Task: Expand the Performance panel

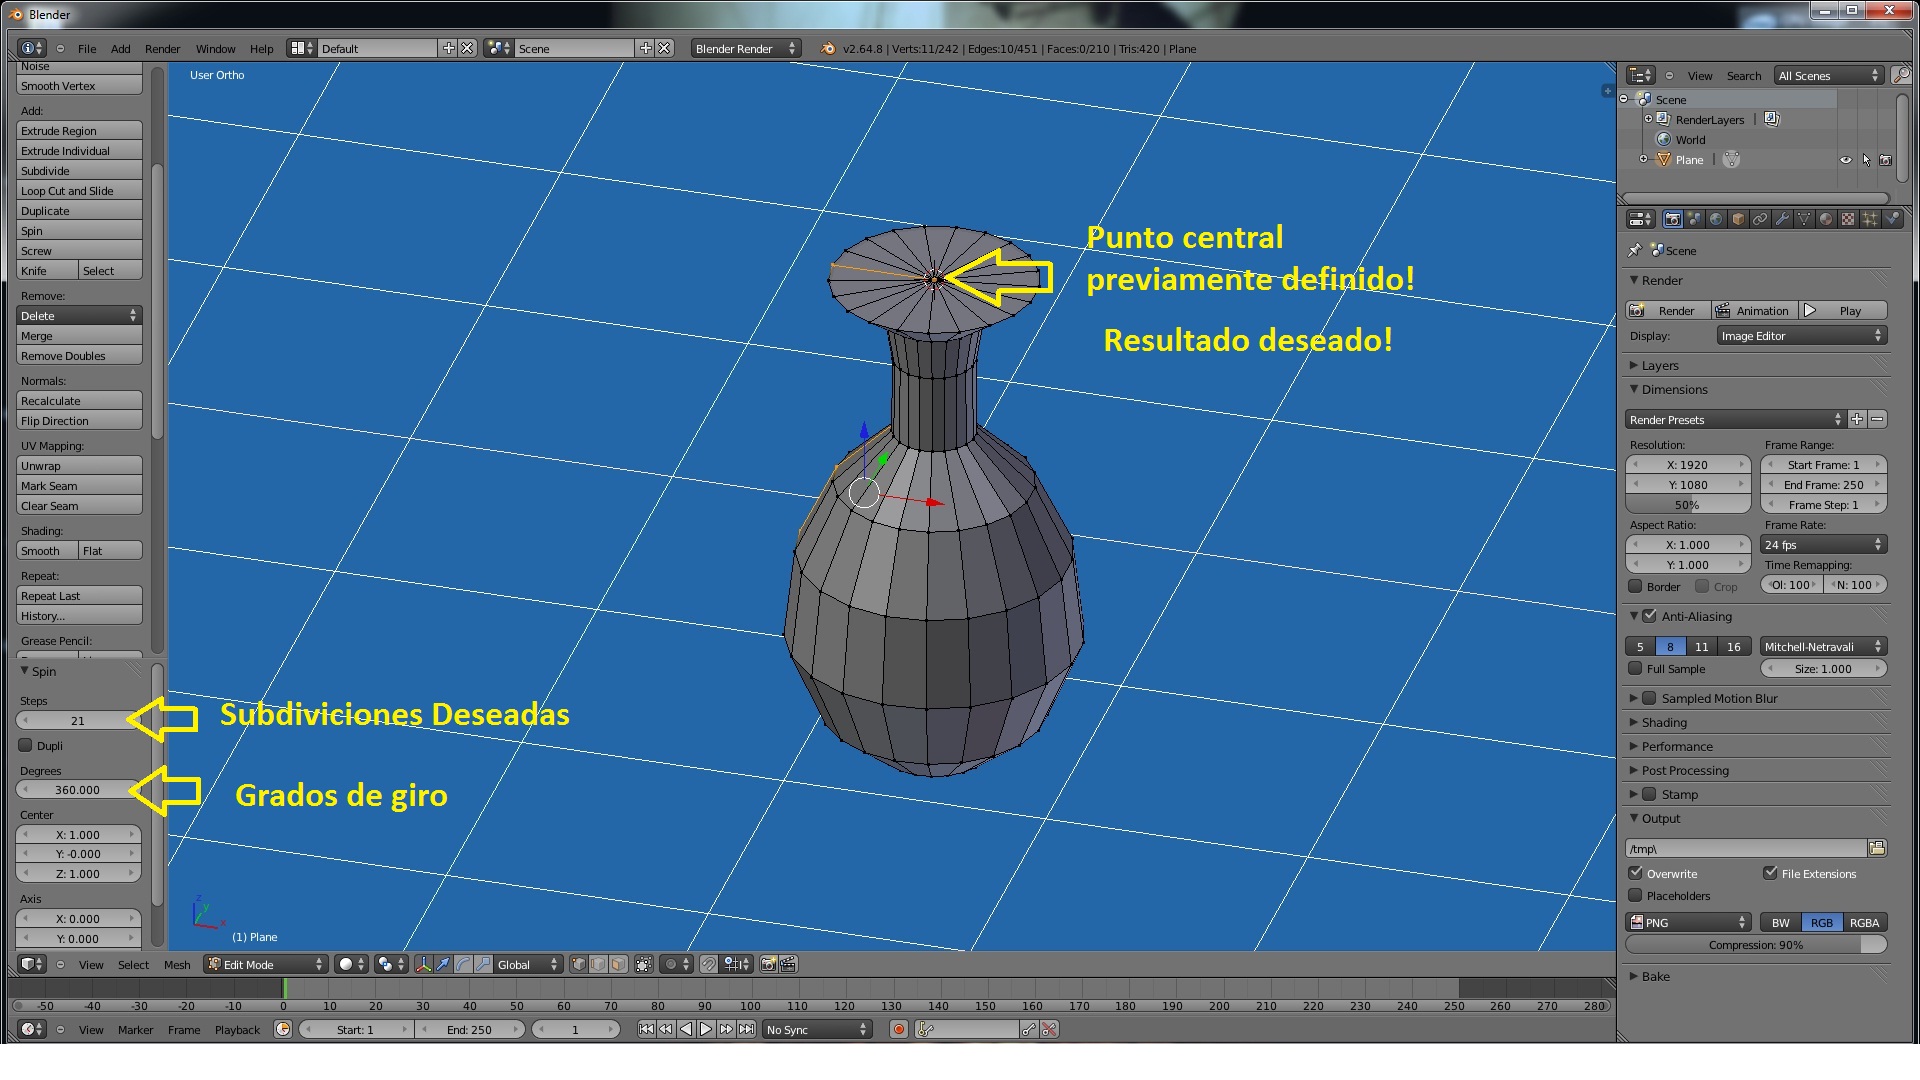Action: [x=1677, y=747]
